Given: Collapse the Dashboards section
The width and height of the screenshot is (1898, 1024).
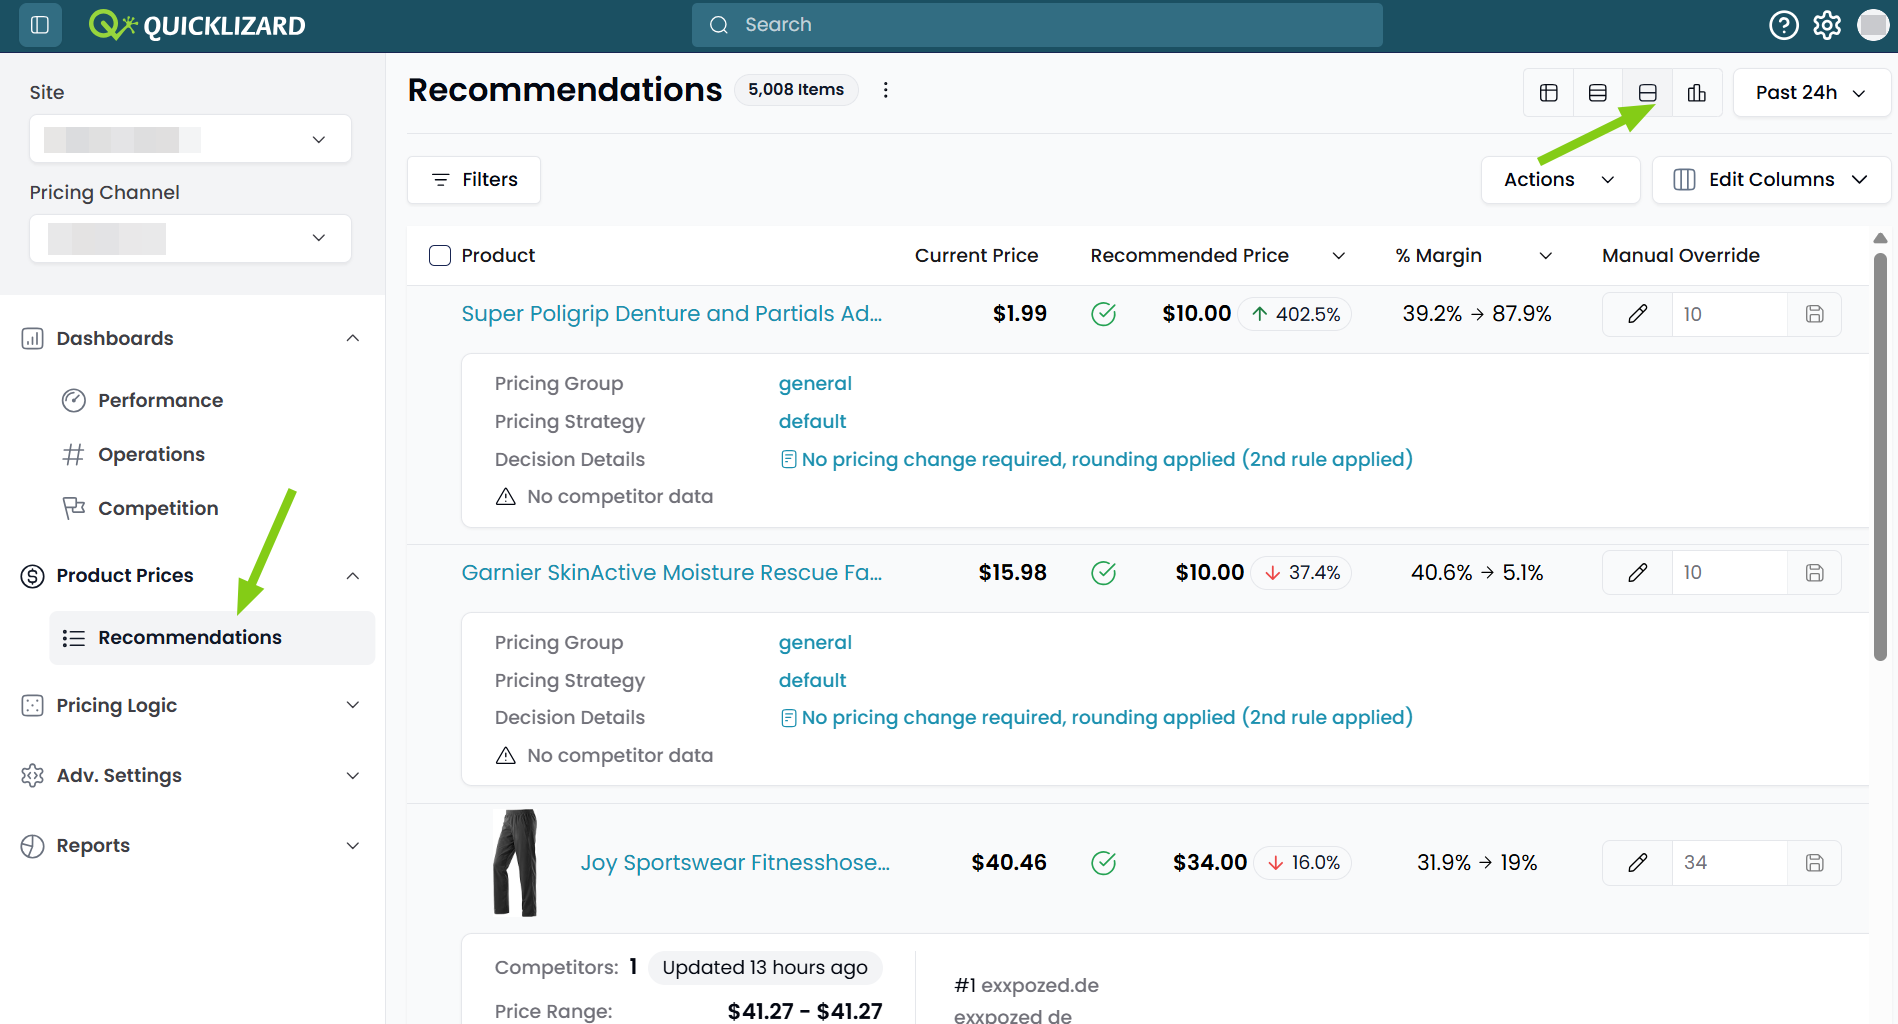Looking at the screenshot, I should pyautogui.click(x=353, y=339).
